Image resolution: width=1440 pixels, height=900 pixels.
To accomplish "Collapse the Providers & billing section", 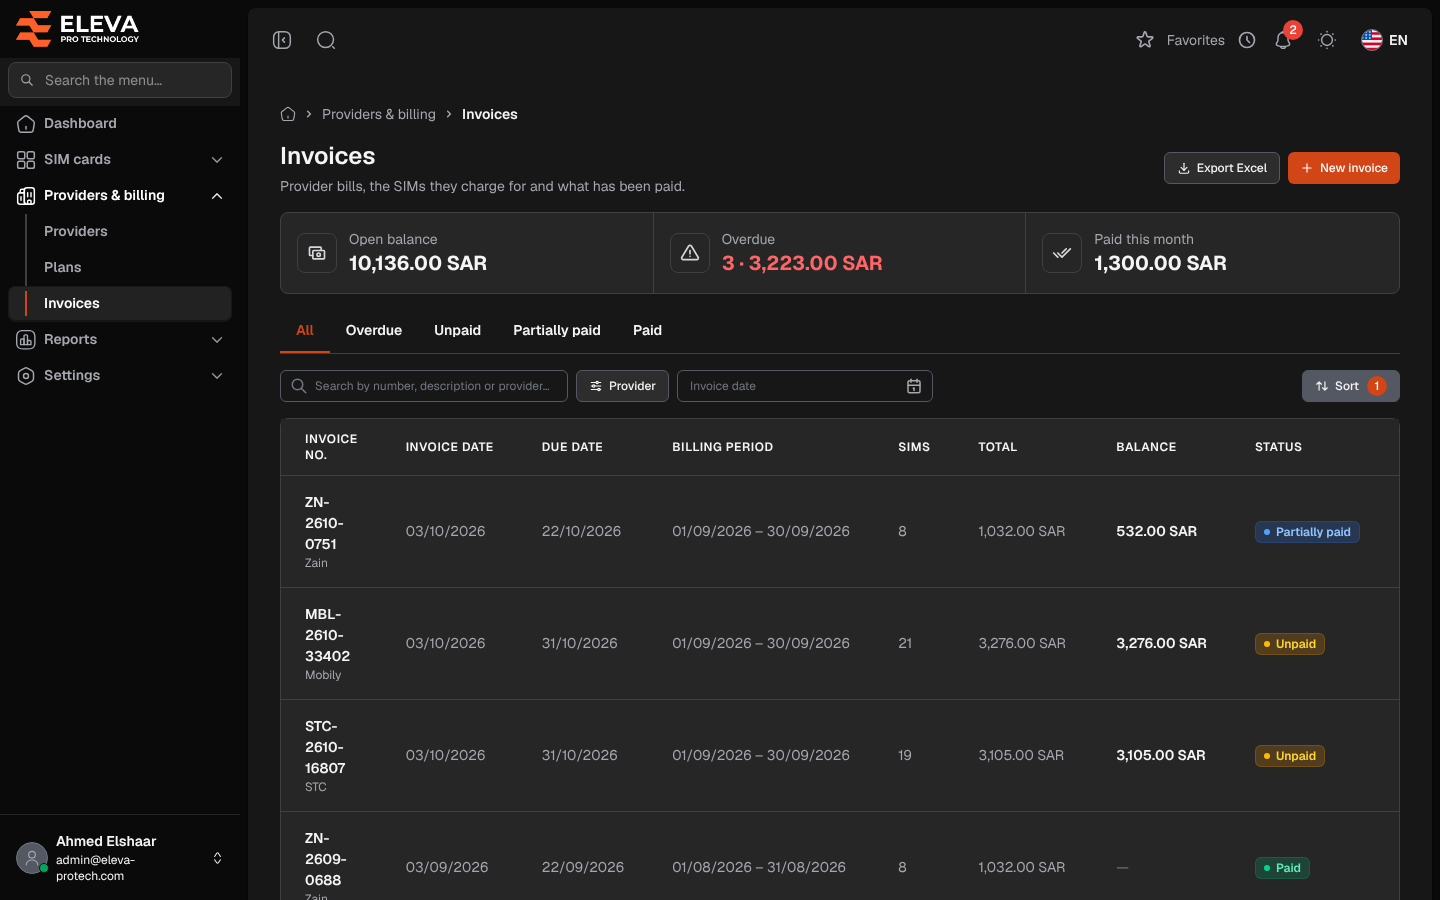I will [120, 195].
